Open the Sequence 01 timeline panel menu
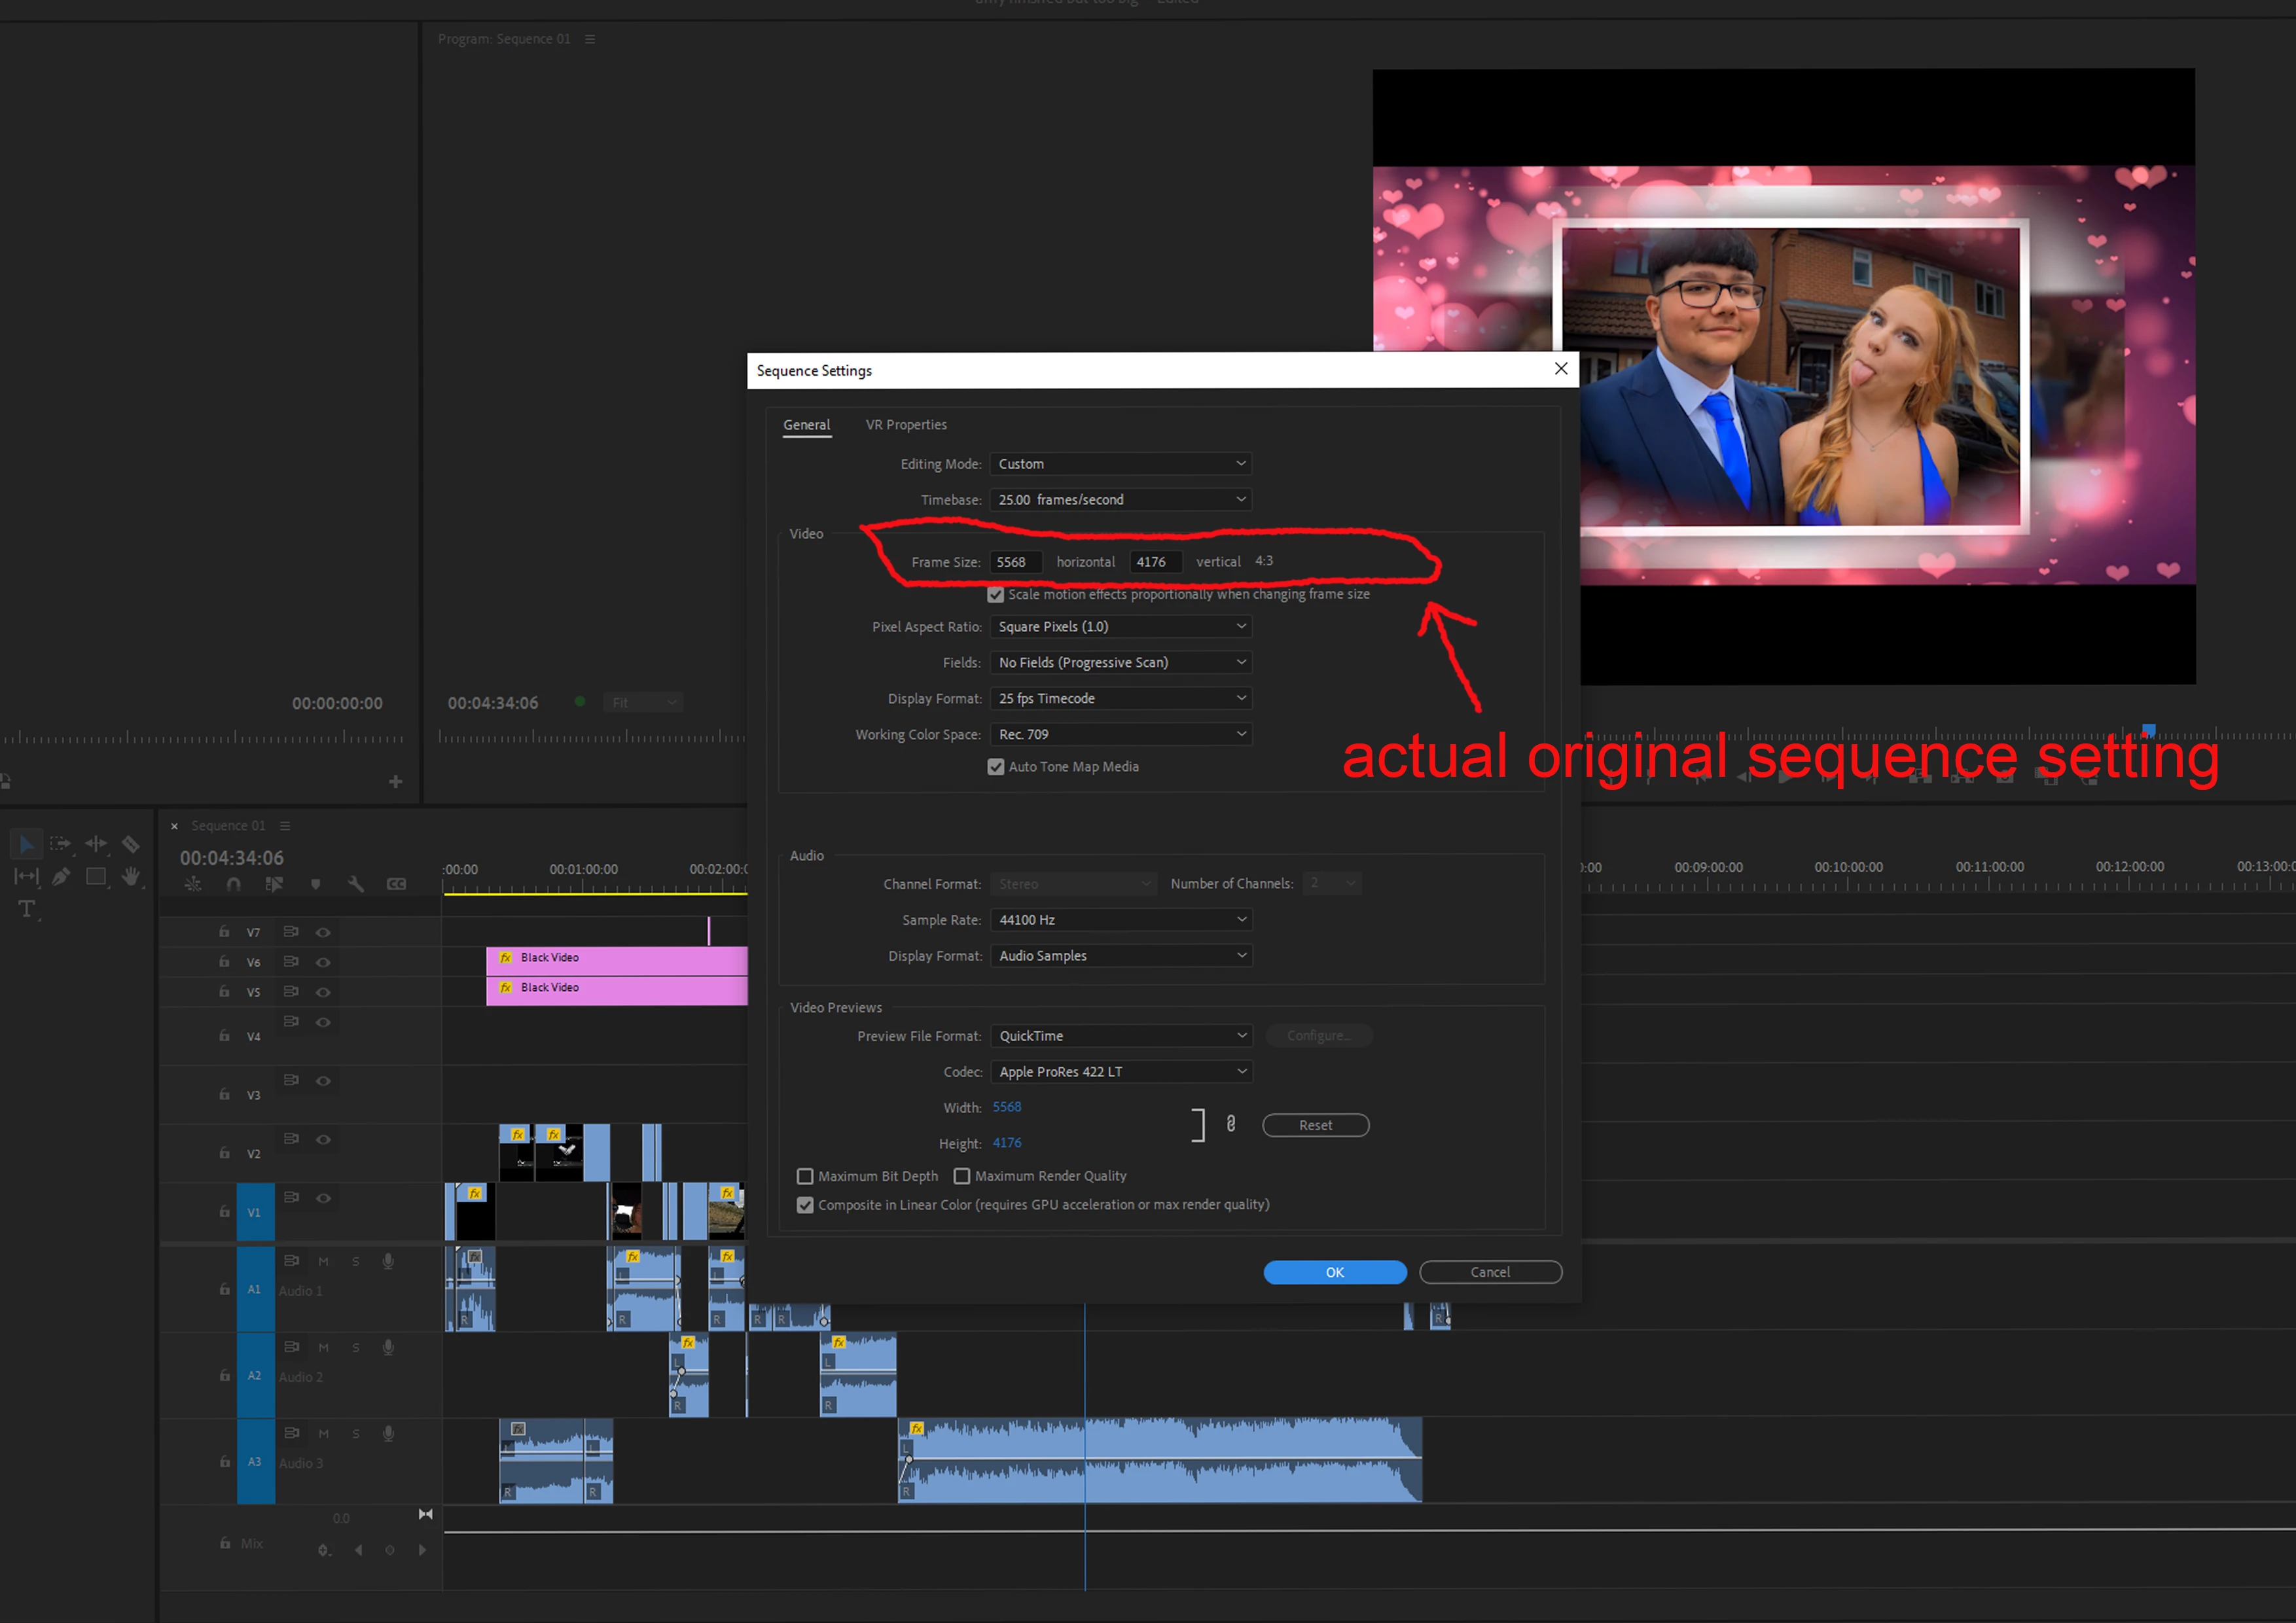This screenshot has height=1623, width=2296. point(285,826)
